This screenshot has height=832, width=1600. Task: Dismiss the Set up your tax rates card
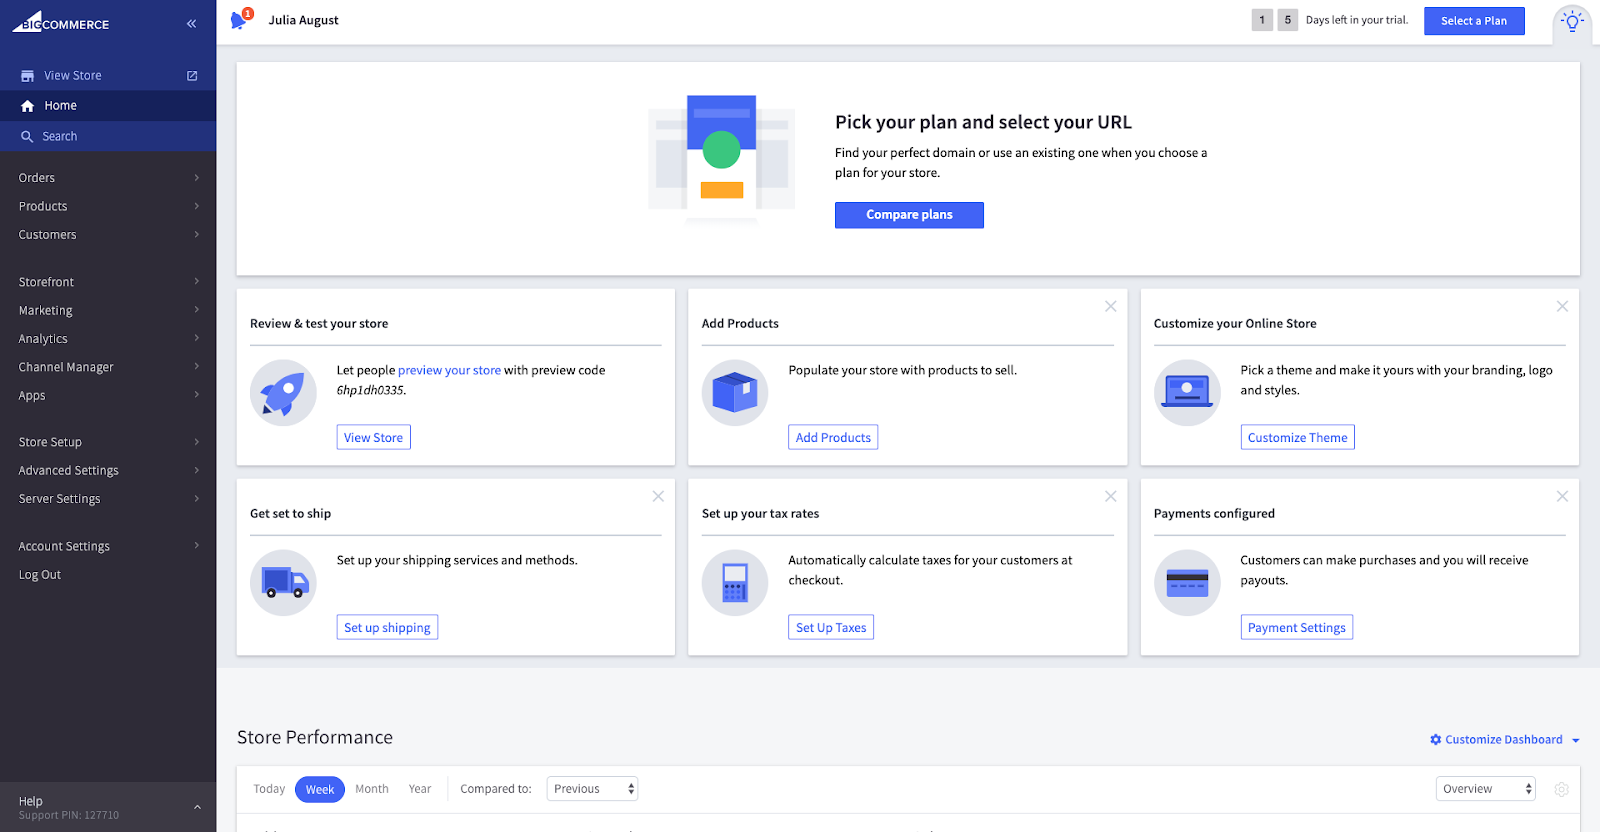pyautogui.click(x=1110, y=496)
